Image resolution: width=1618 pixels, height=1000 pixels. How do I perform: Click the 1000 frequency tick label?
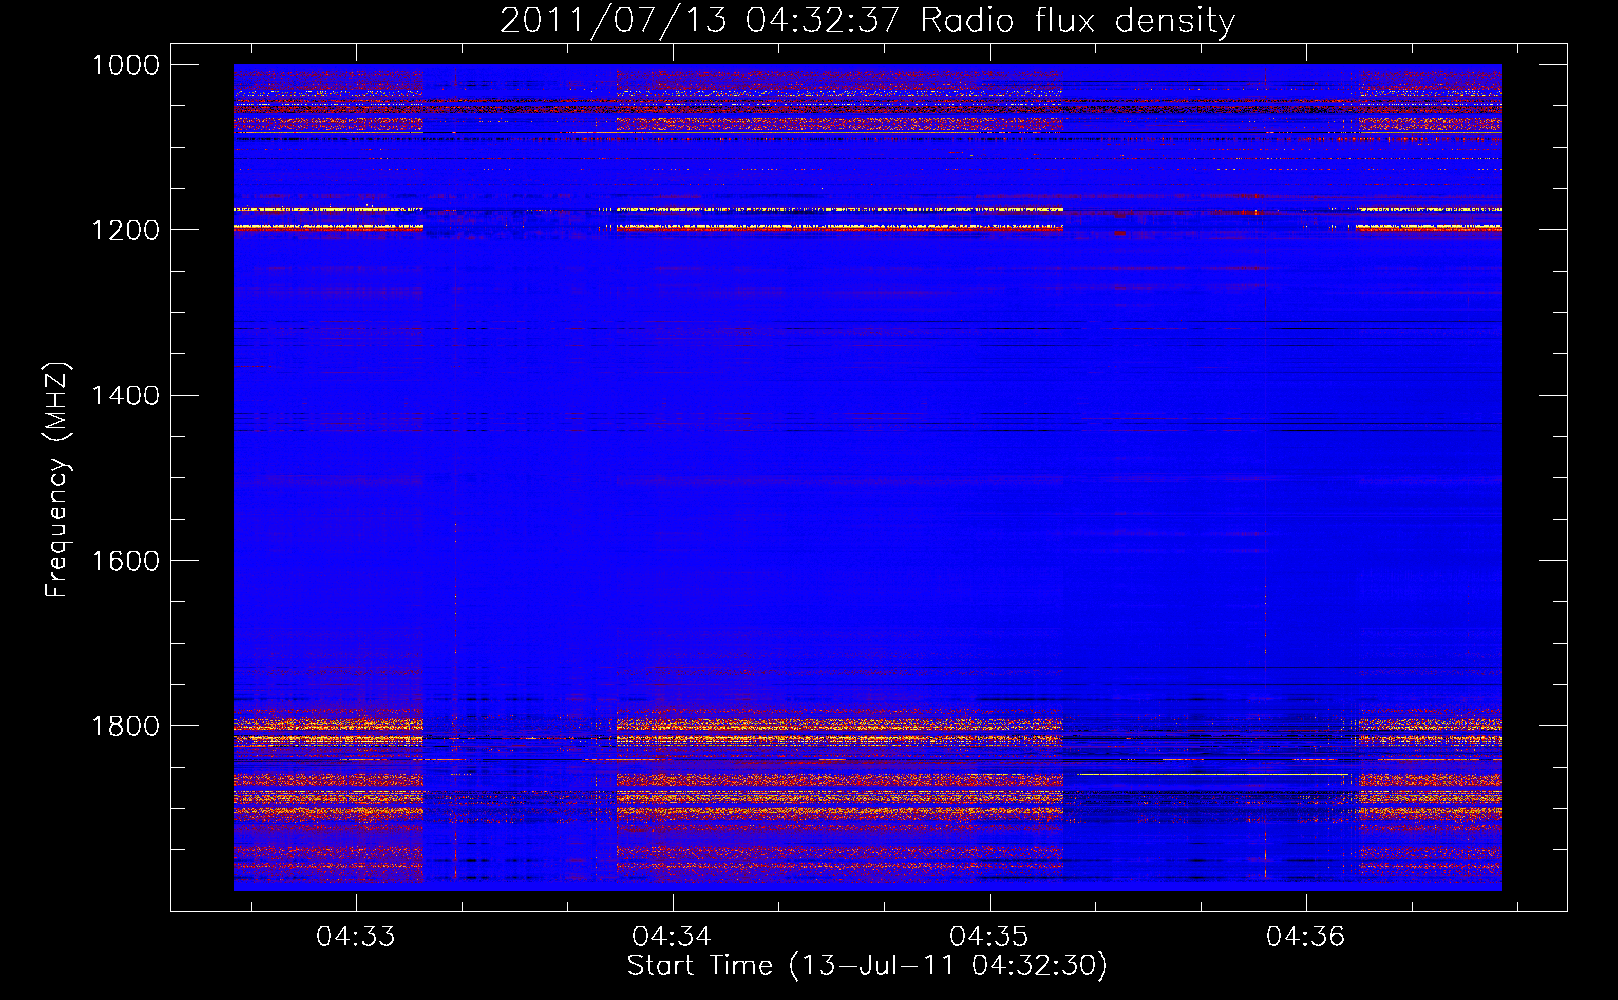coord(125,65)
